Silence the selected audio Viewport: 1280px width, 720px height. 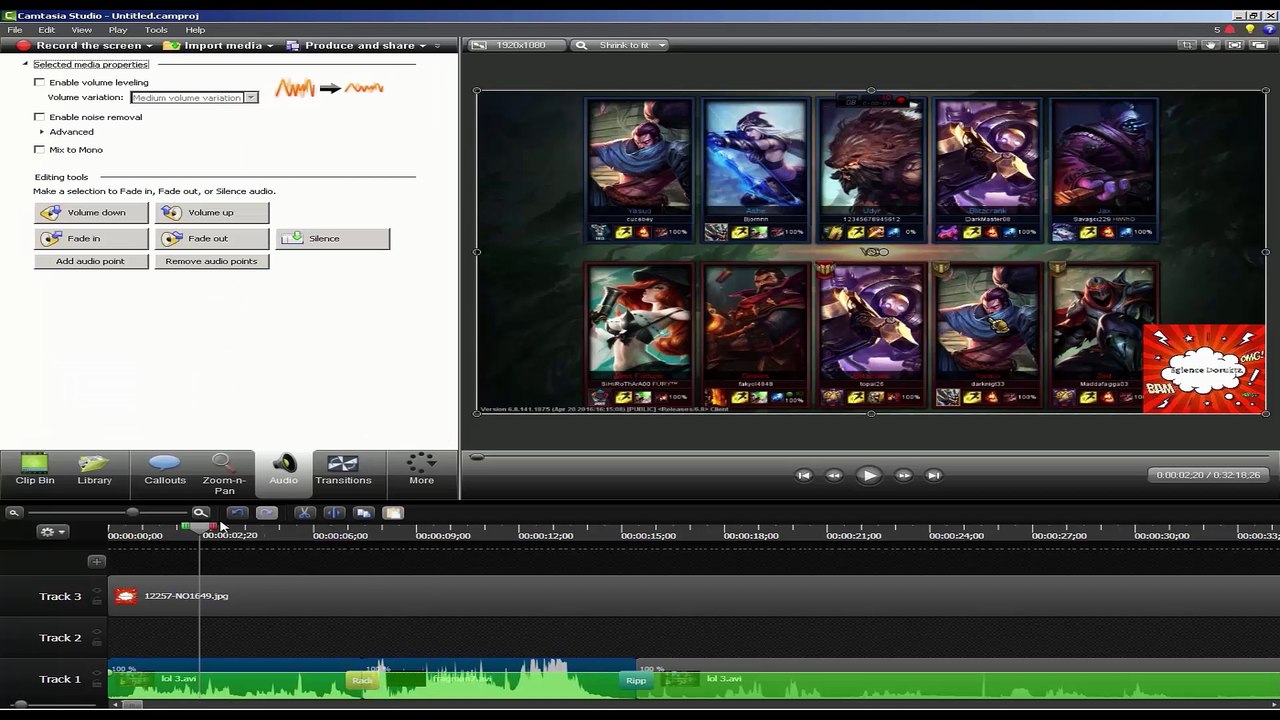(x=332, y=238)
